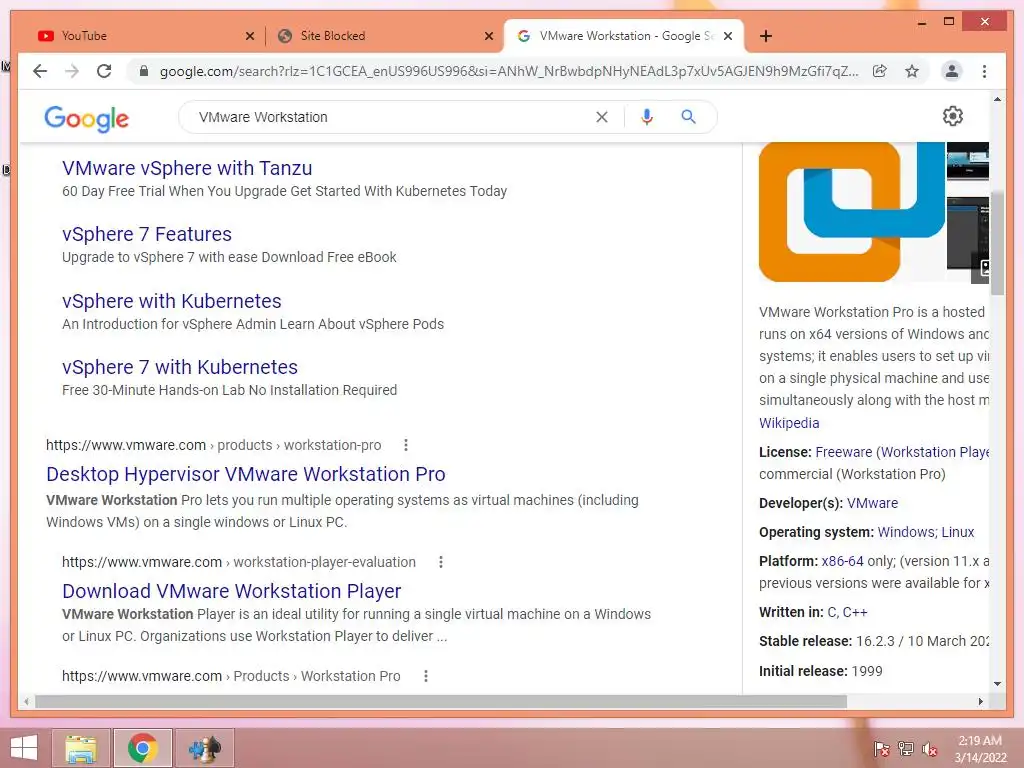Click the vertical scrollbar up arrow
The width and height of the screenshot is (1024, 768).
997,99
